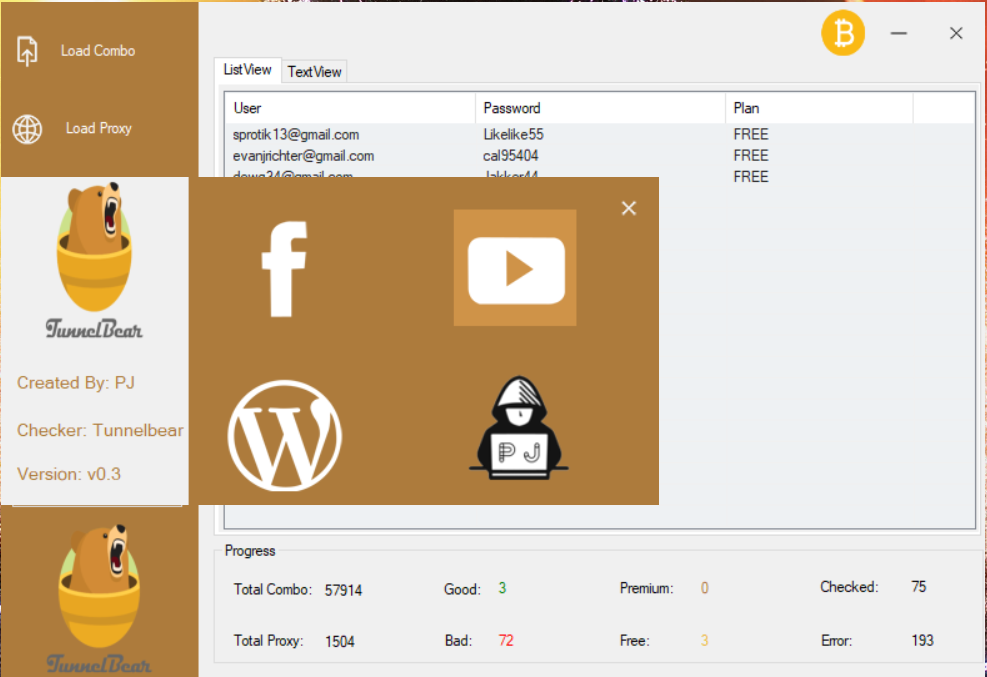Sort by the Password column header
This screenshot has width=987, height=677.
pos(601,108)
